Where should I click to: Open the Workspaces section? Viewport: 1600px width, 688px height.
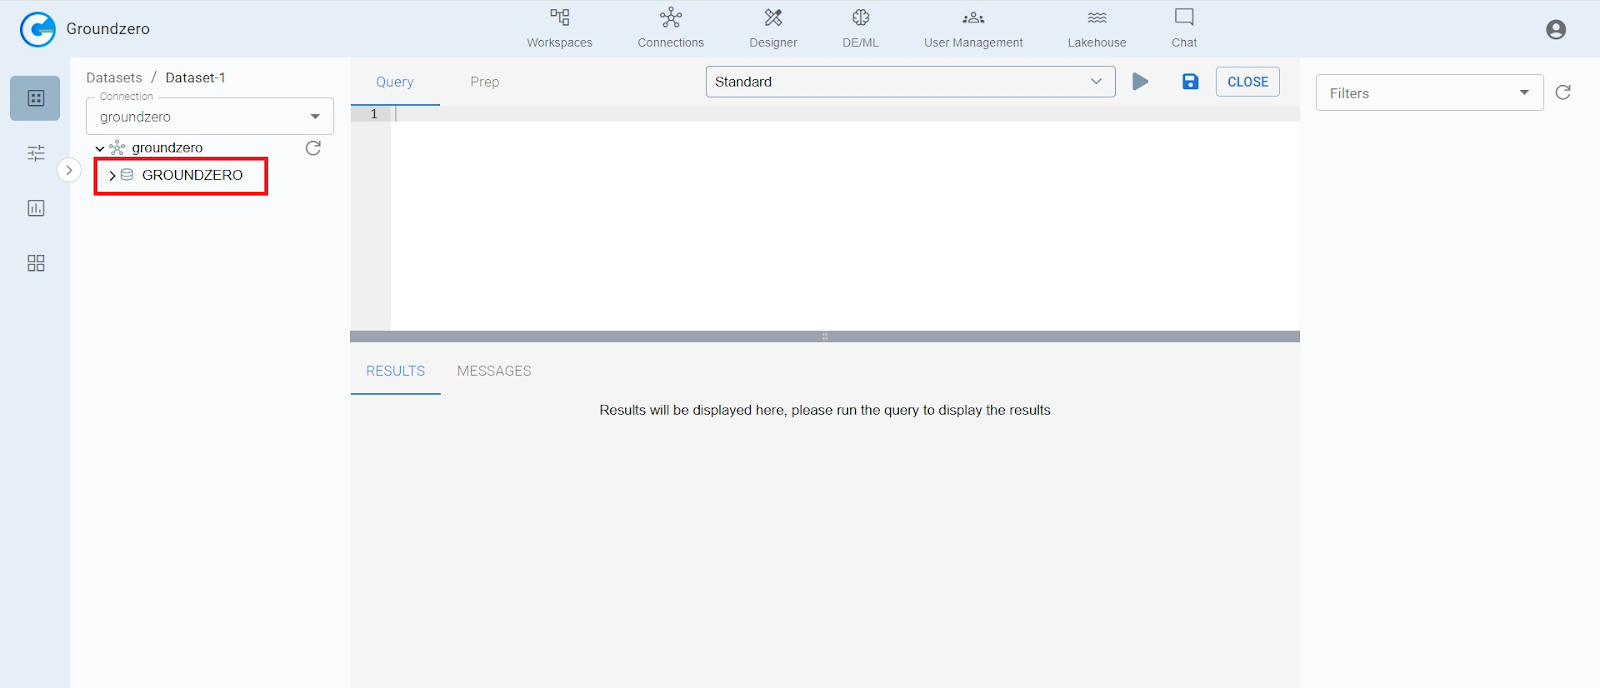pyautogui.click(x=559, y=28)
